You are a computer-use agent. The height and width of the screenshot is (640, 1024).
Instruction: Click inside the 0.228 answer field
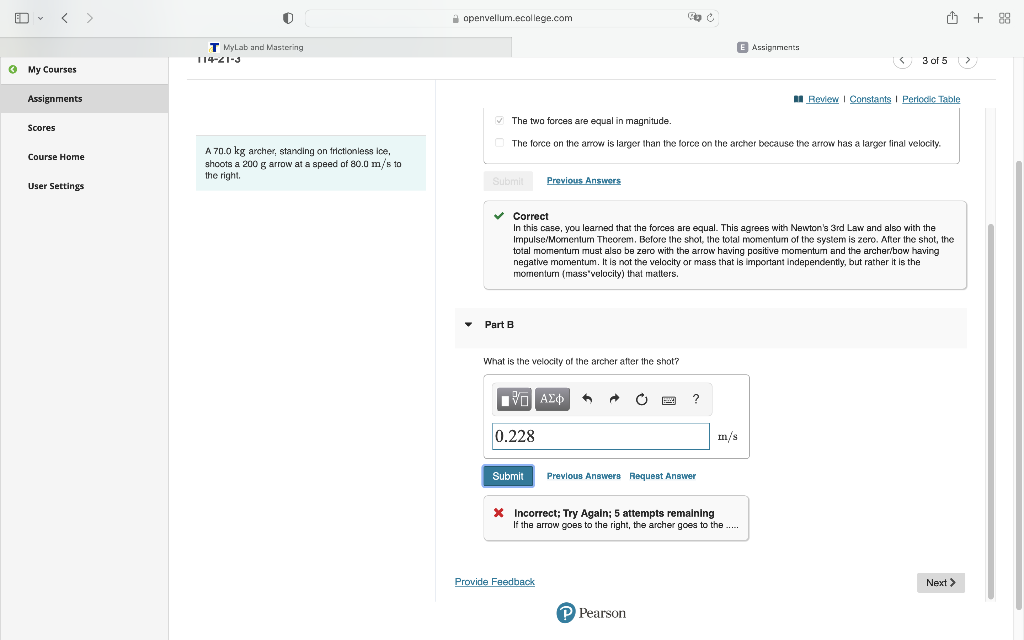click(600, 435)
